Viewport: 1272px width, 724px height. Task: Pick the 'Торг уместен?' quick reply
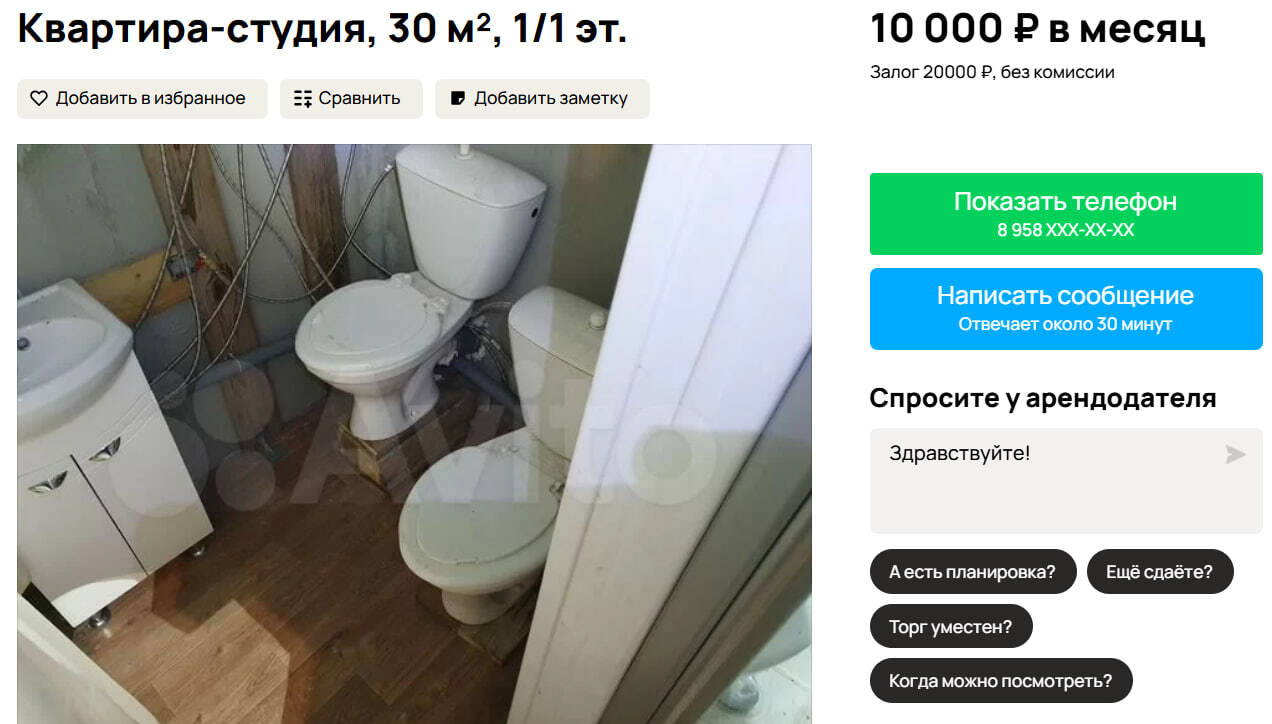tap(951, 626)
